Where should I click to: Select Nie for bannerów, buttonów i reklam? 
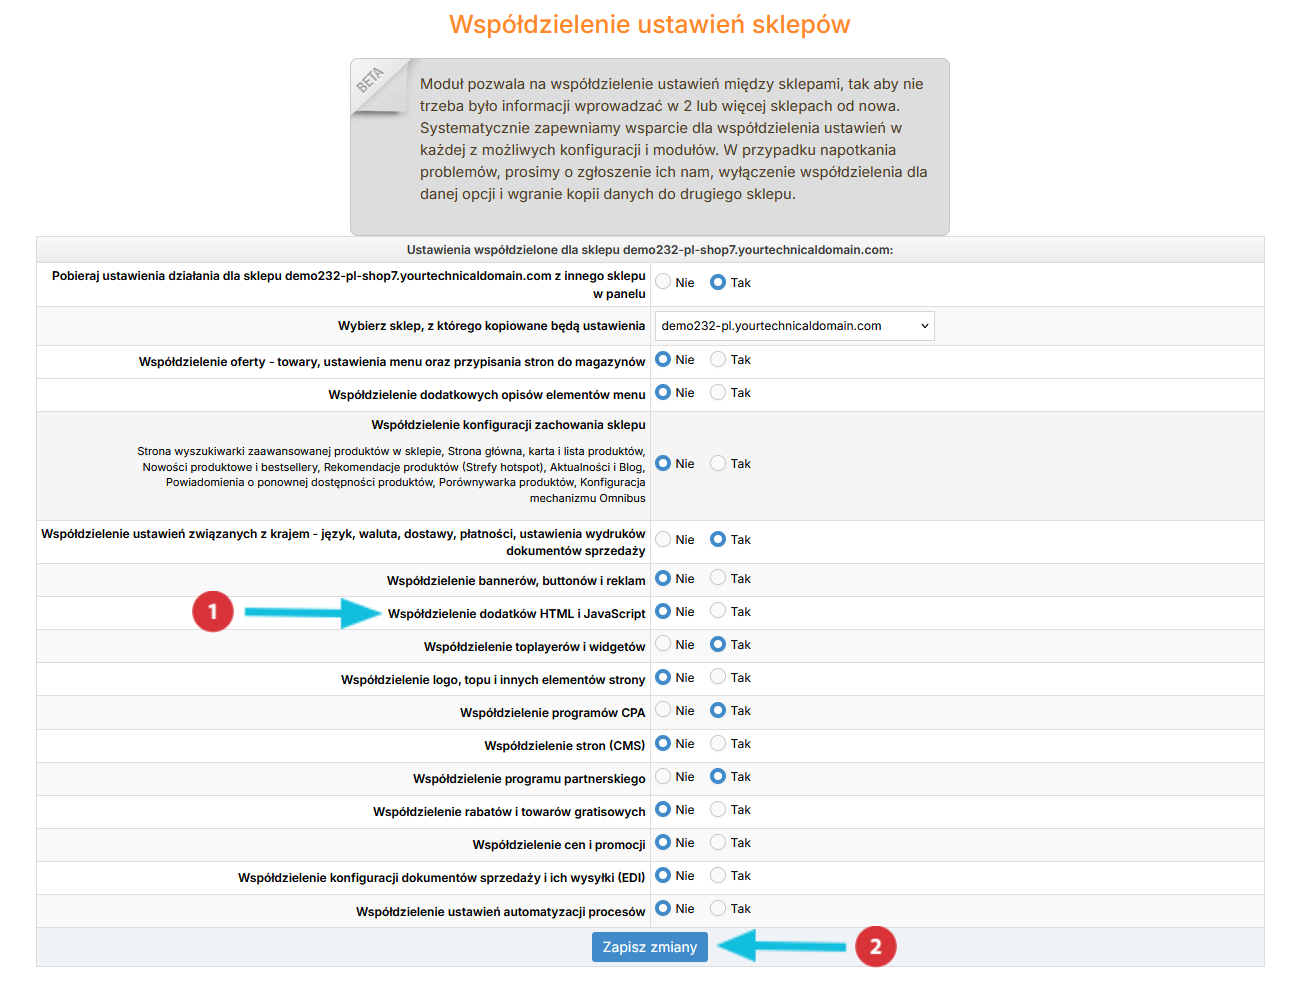click(663, 578)
